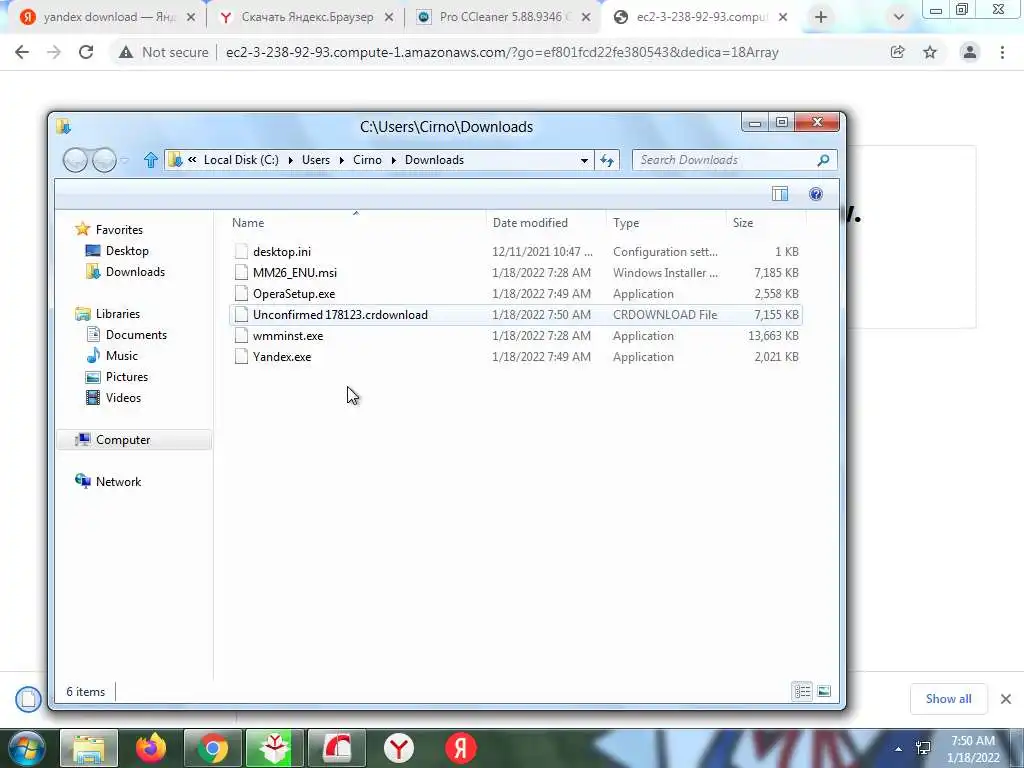This screenshot has width=1024, height=768.
Task: Open the Chrome profile avatar menu
Action: tap(970, 52)
